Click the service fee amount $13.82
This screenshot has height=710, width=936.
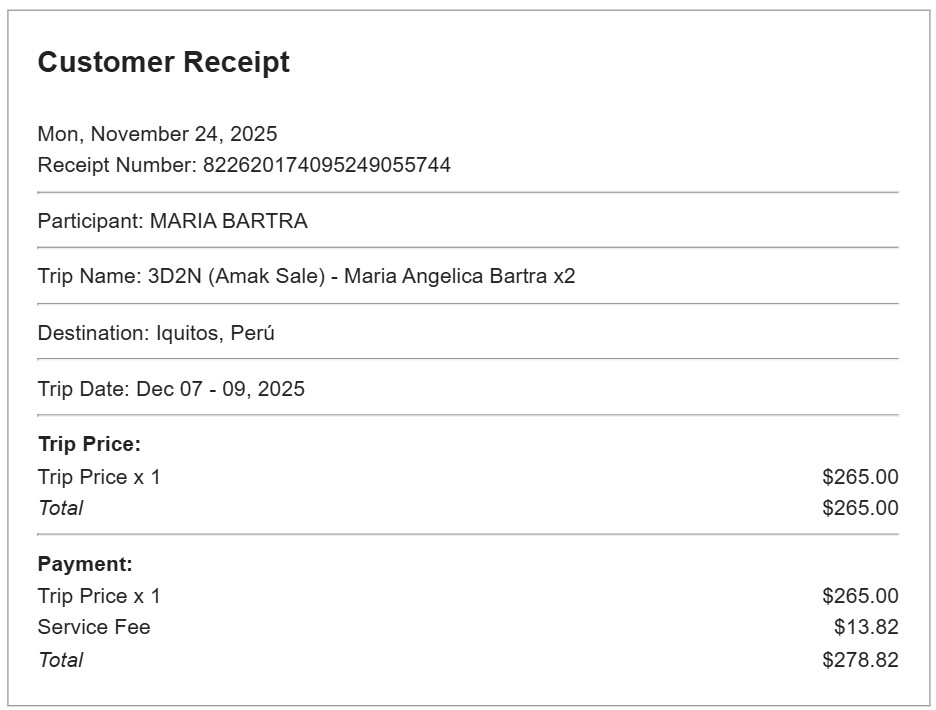pos(866,627)
